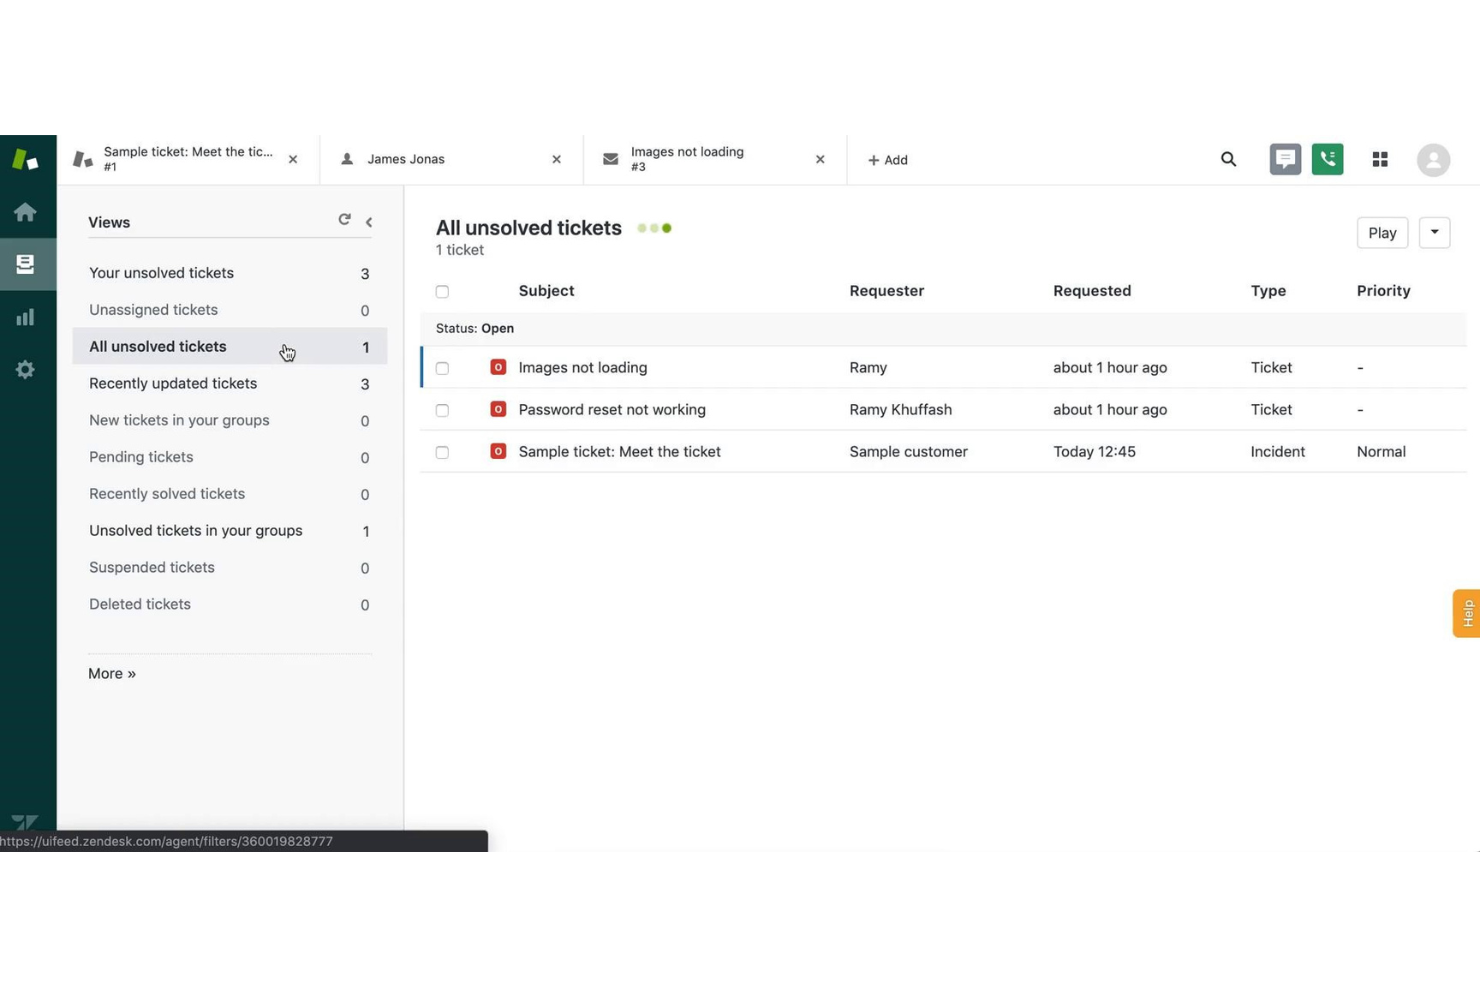The width and height of the screenshot is (1480, 987).
Task: Switch to the James Jonas tab
Action: (x=407, y=159)
